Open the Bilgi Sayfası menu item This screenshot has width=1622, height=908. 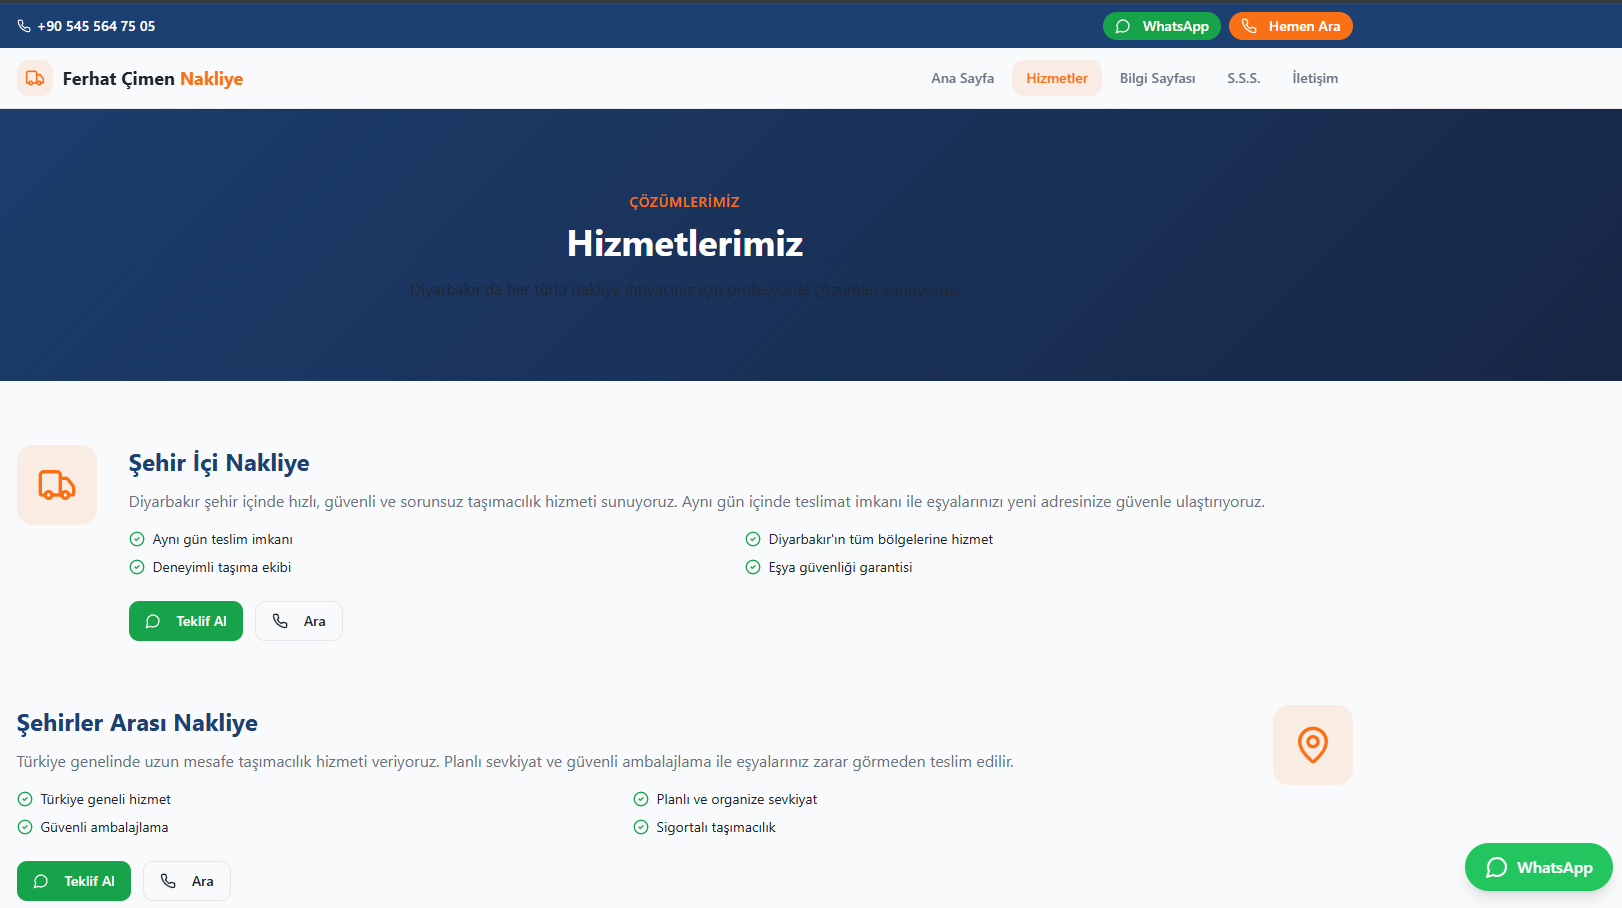click(x=1158, y=78)
